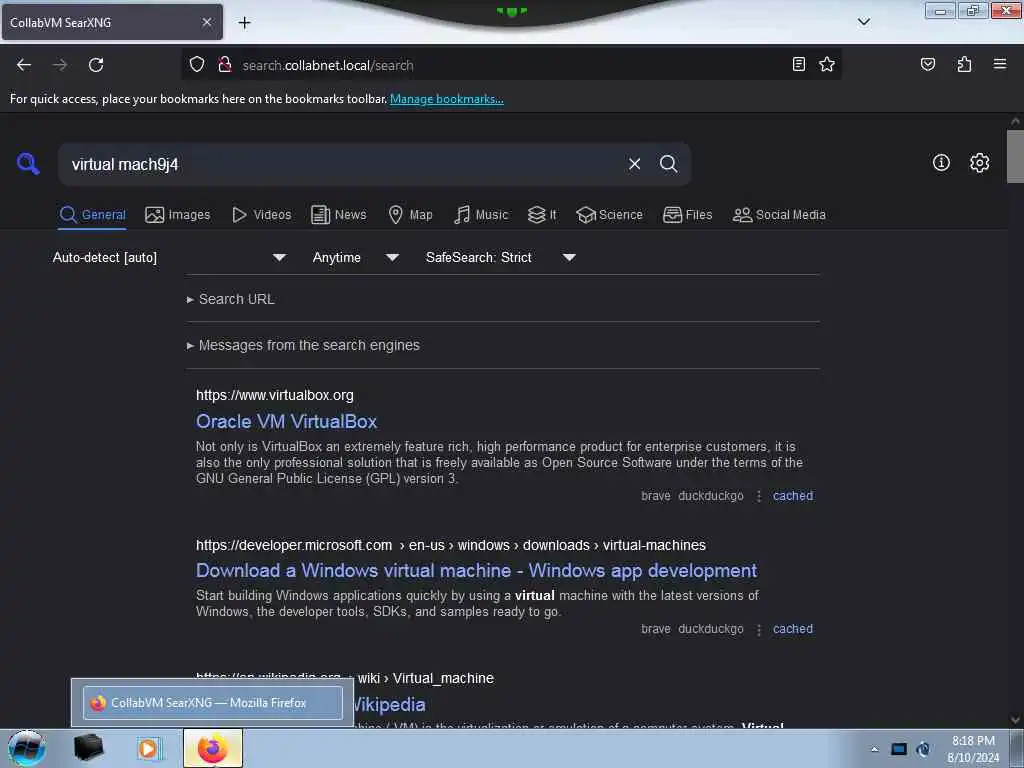Screen dimensions: 1024x768
Task: Show hidden system tray icons arrow
Action: [874, 749]
